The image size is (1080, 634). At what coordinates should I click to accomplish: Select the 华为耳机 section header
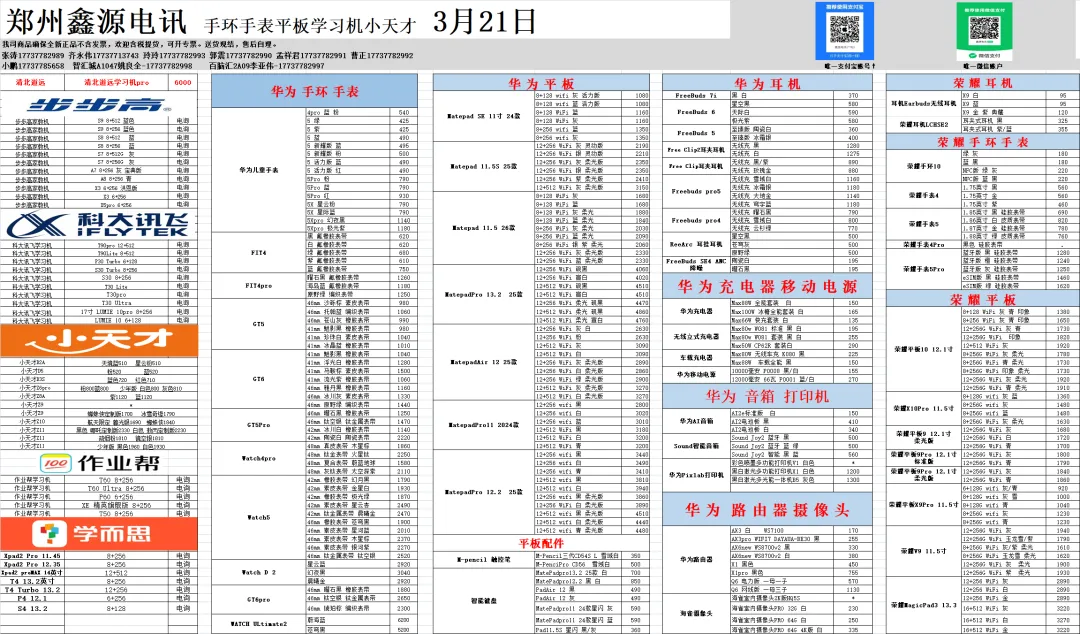[767, 83]
